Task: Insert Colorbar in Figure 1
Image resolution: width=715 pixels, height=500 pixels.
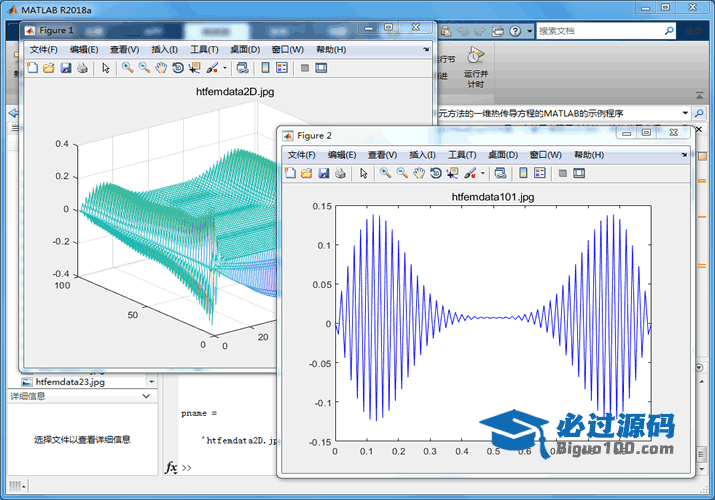Action: point(265,68)
